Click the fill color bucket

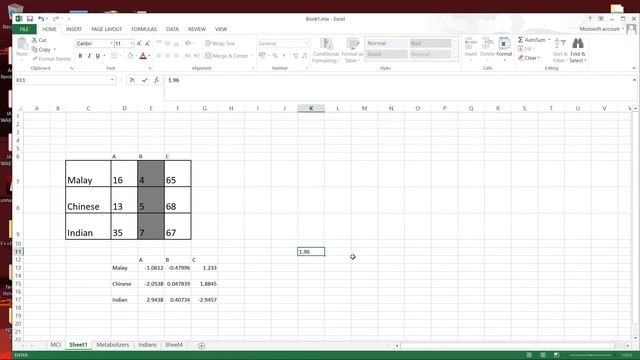click(x=130, y=56)
